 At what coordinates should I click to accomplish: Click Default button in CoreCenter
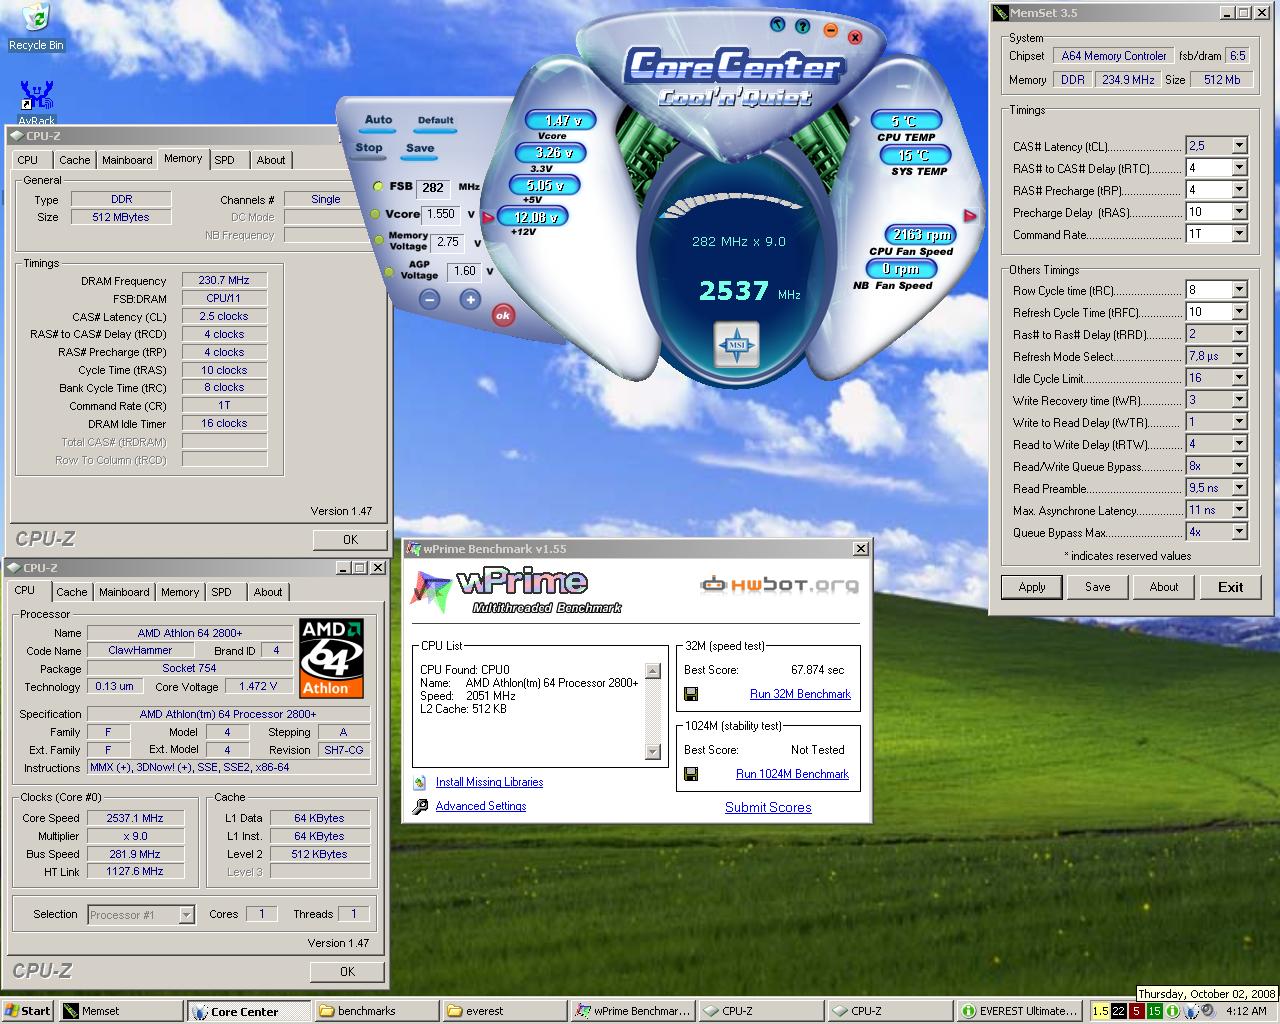point(435,121)
